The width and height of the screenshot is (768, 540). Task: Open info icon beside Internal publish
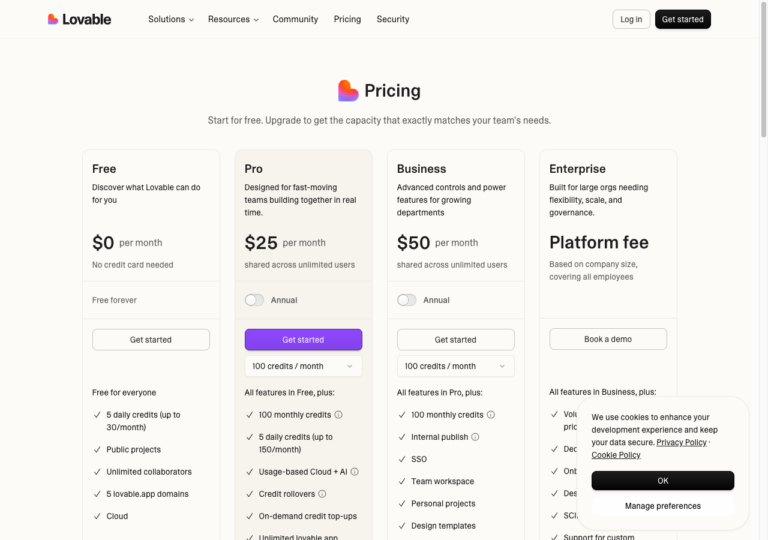coord(475,437)
